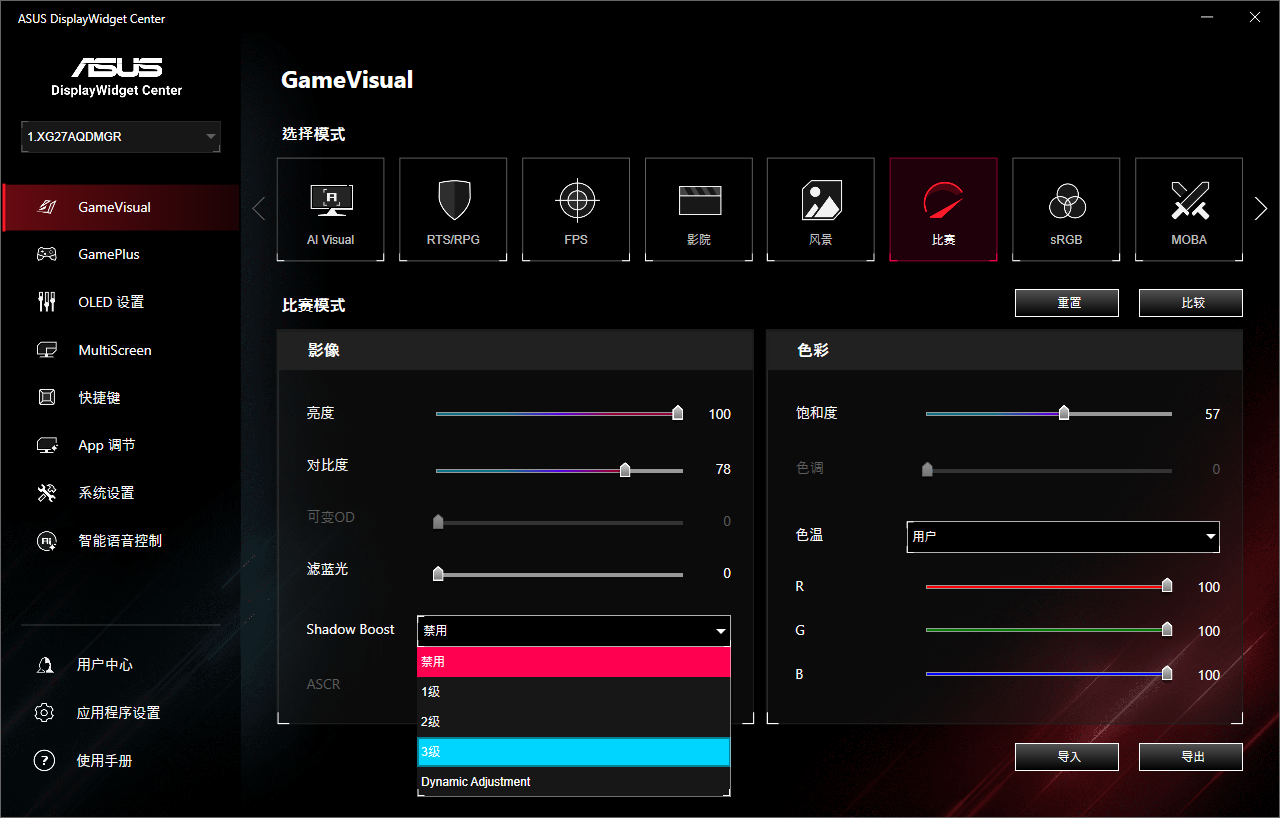Choose the MOBA crossed swords mode
Viewport: 1280px width, 818px height.
(1189, 209)
